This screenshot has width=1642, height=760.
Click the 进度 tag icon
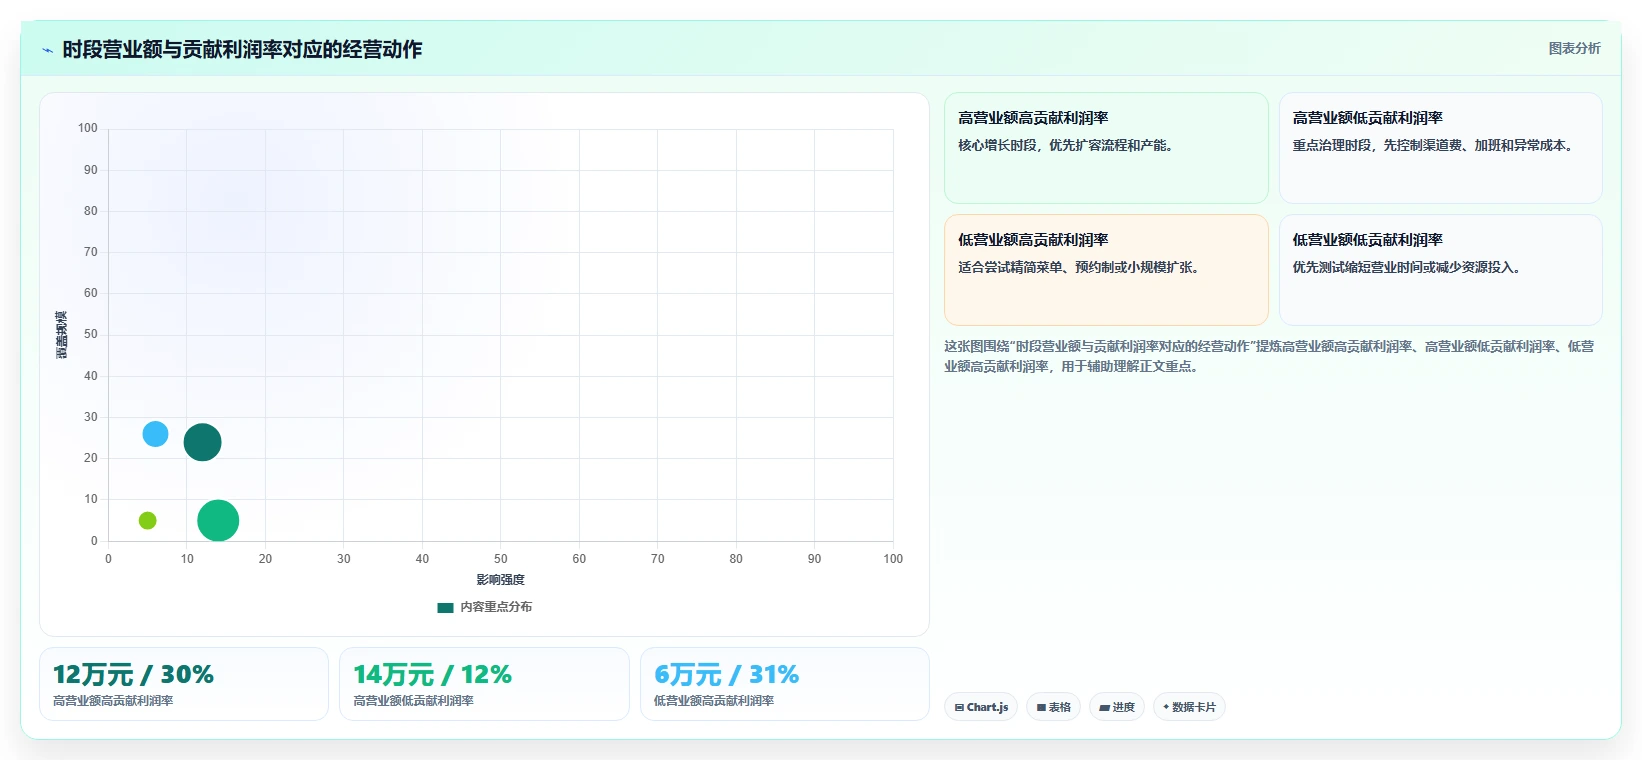(x=1104, y=707)
